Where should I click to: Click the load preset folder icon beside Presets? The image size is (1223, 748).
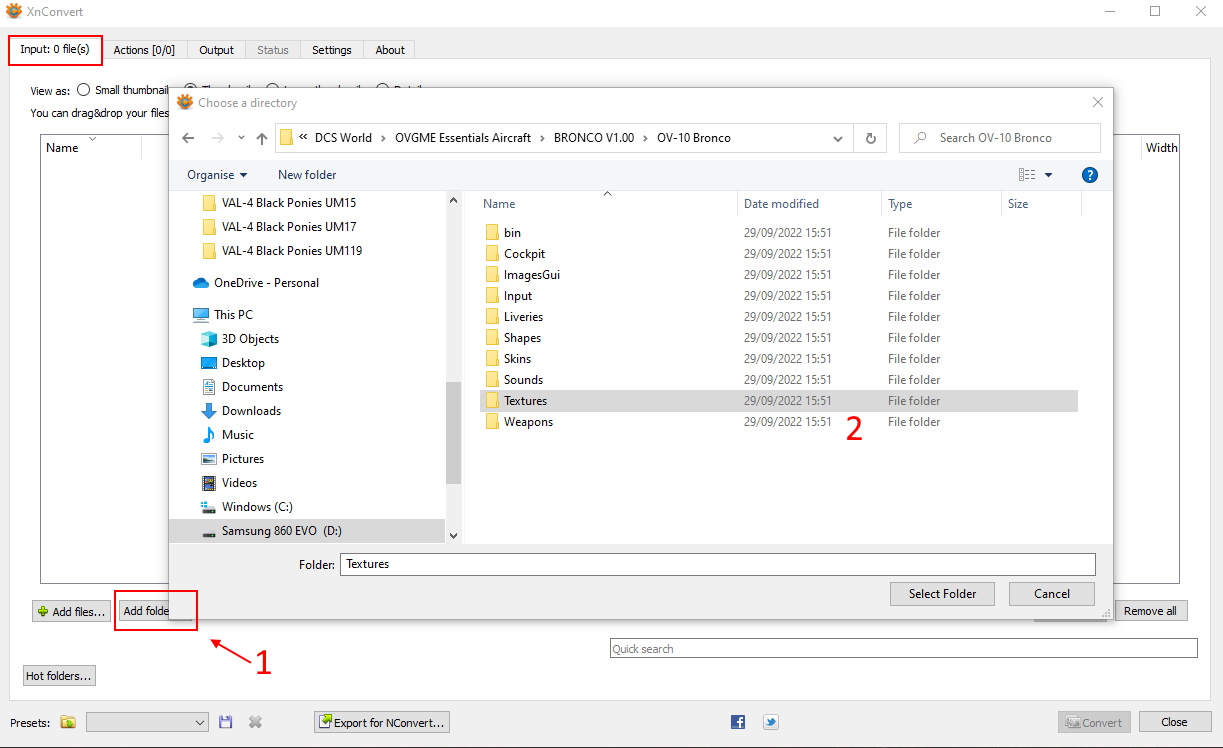[x=68, y=722]
